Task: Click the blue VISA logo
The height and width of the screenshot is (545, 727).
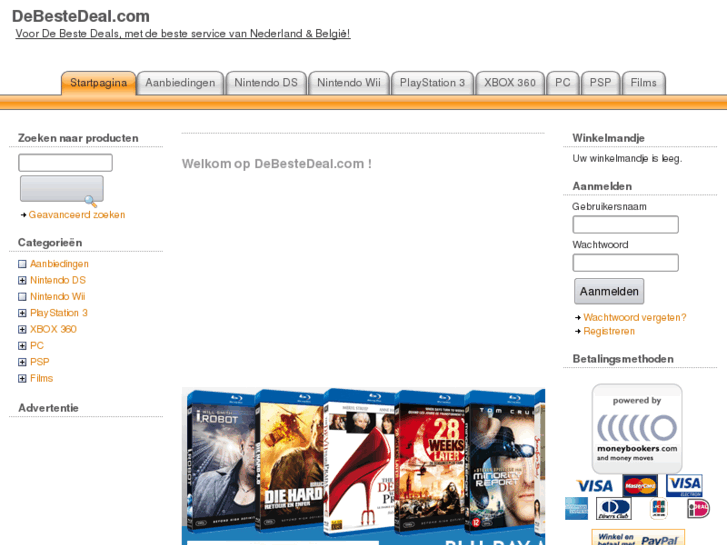Action: click(x=595, y=486)
